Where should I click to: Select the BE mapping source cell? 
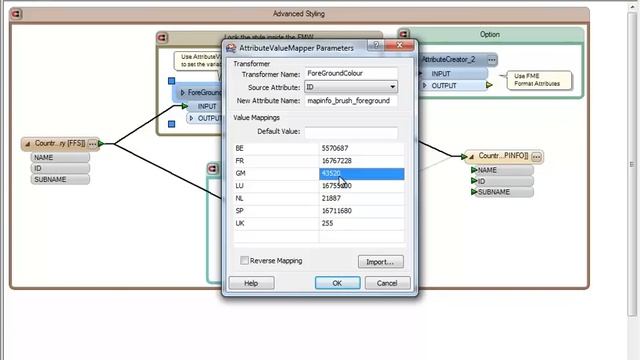(x=276, y=149)
